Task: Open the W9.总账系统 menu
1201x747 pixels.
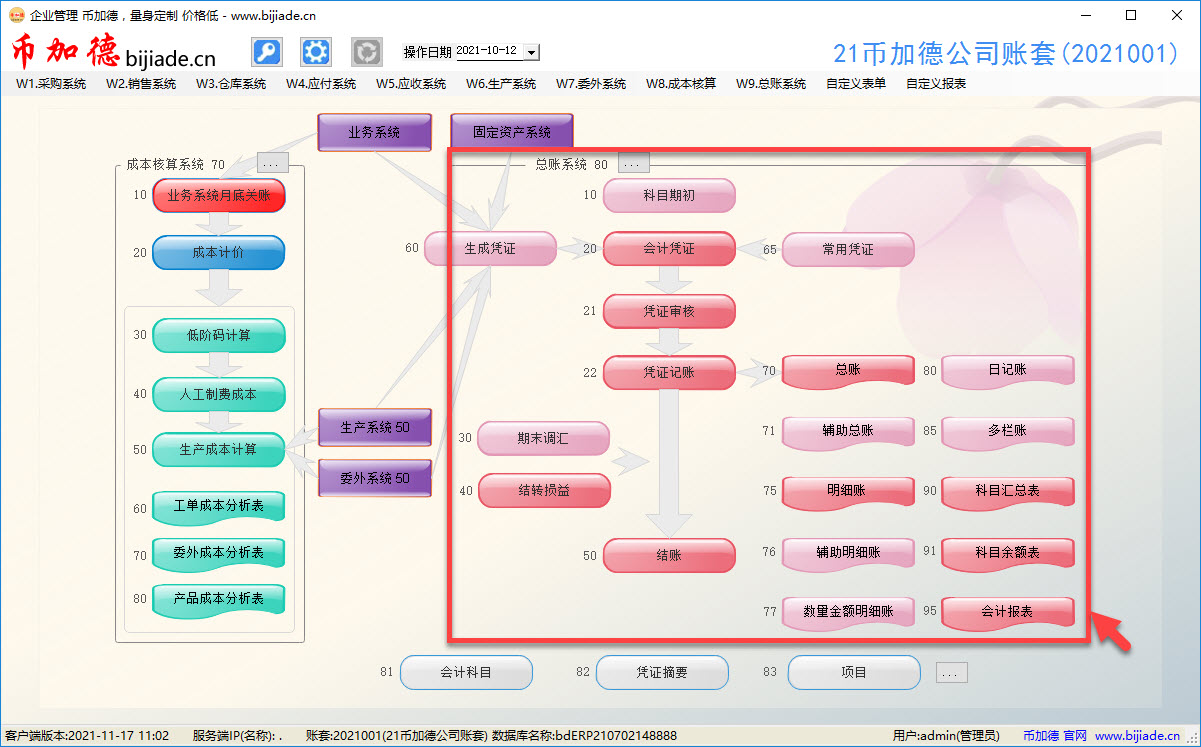Action: coord(771,84)
